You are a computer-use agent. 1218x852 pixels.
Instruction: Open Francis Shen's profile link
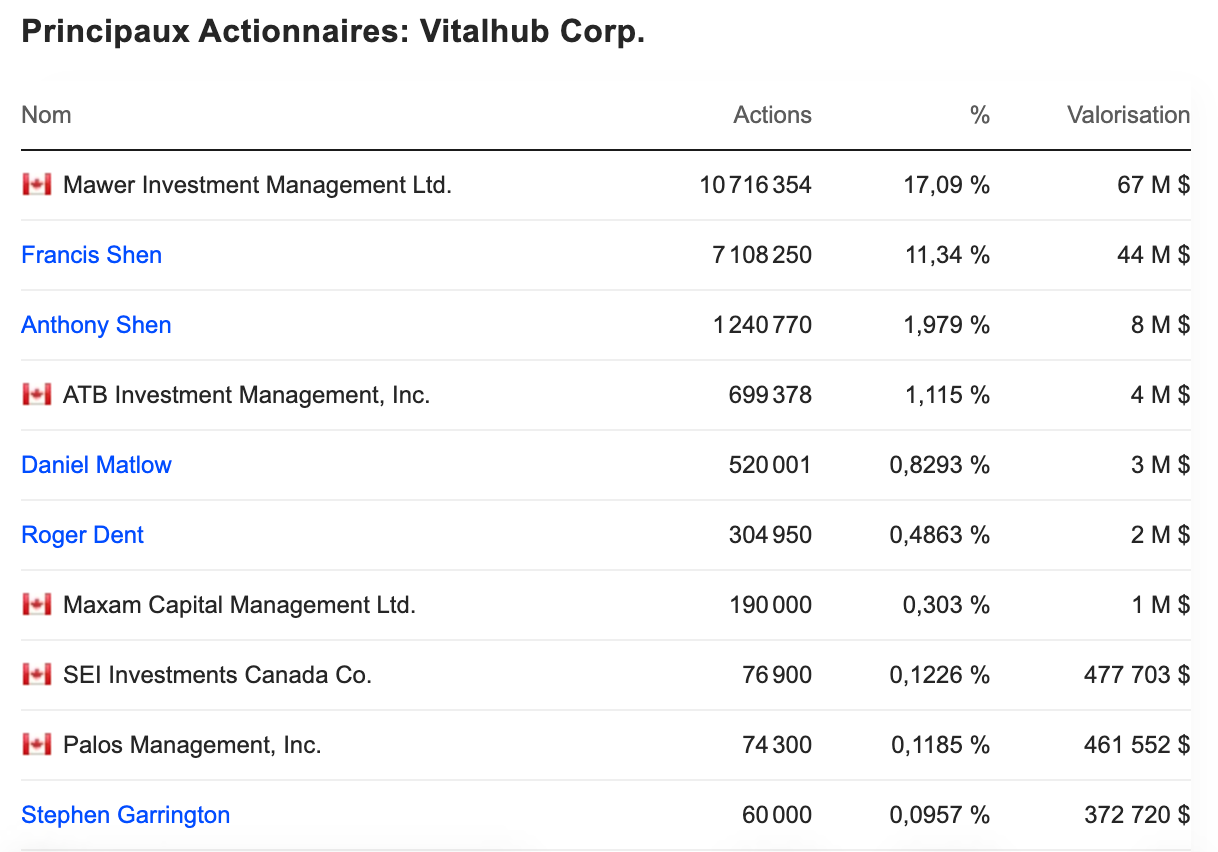[91, 255]
